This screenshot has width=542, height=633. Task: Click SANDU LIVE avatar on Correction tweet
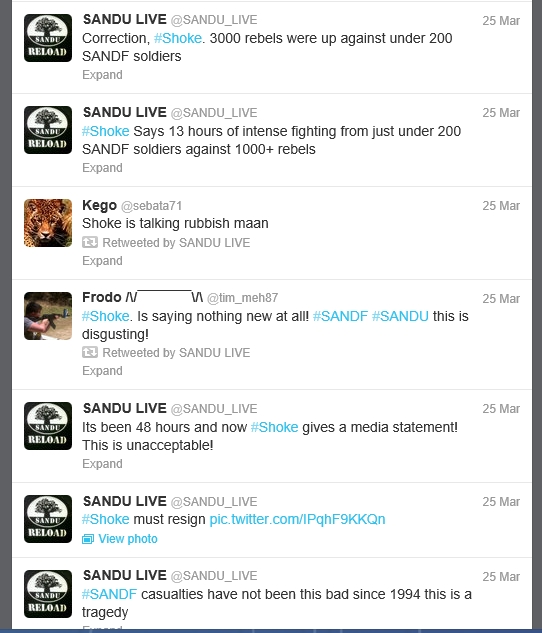[48, 38]
